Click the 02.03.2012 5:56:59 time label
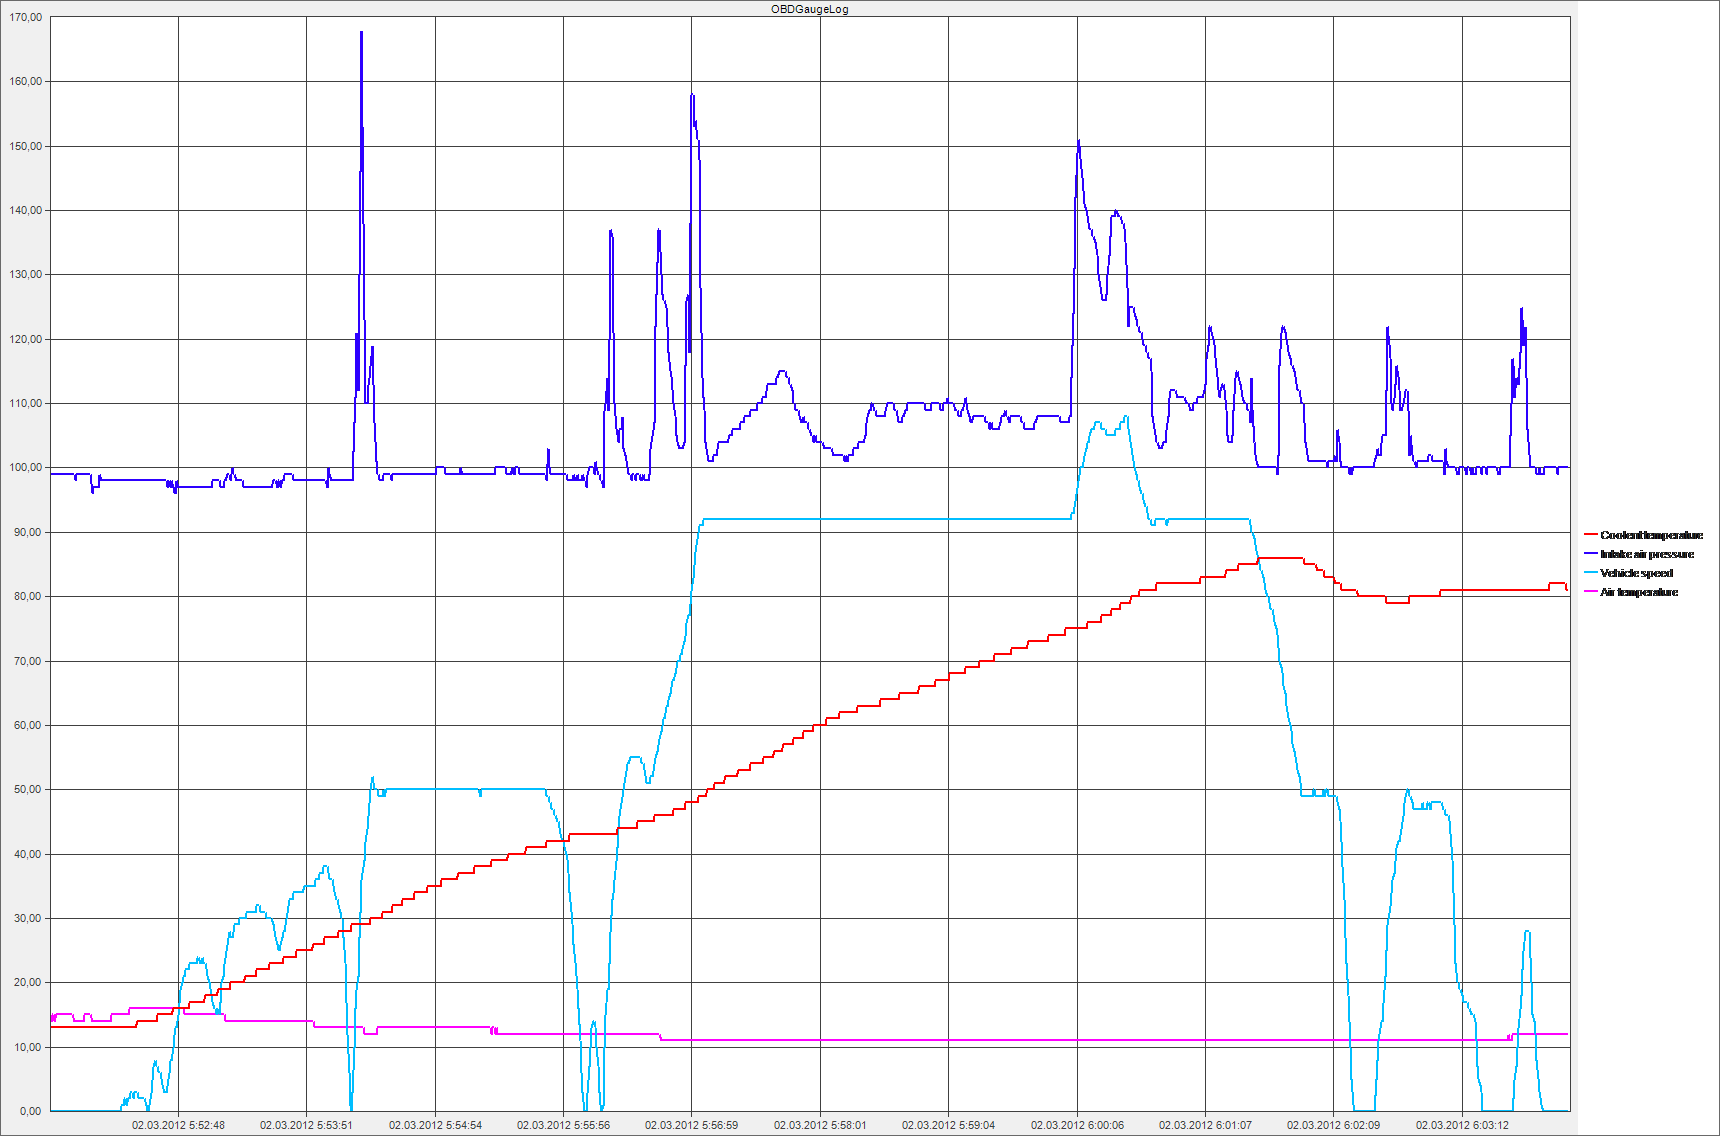The image size is (1720, 1136). click(691, 1125)
